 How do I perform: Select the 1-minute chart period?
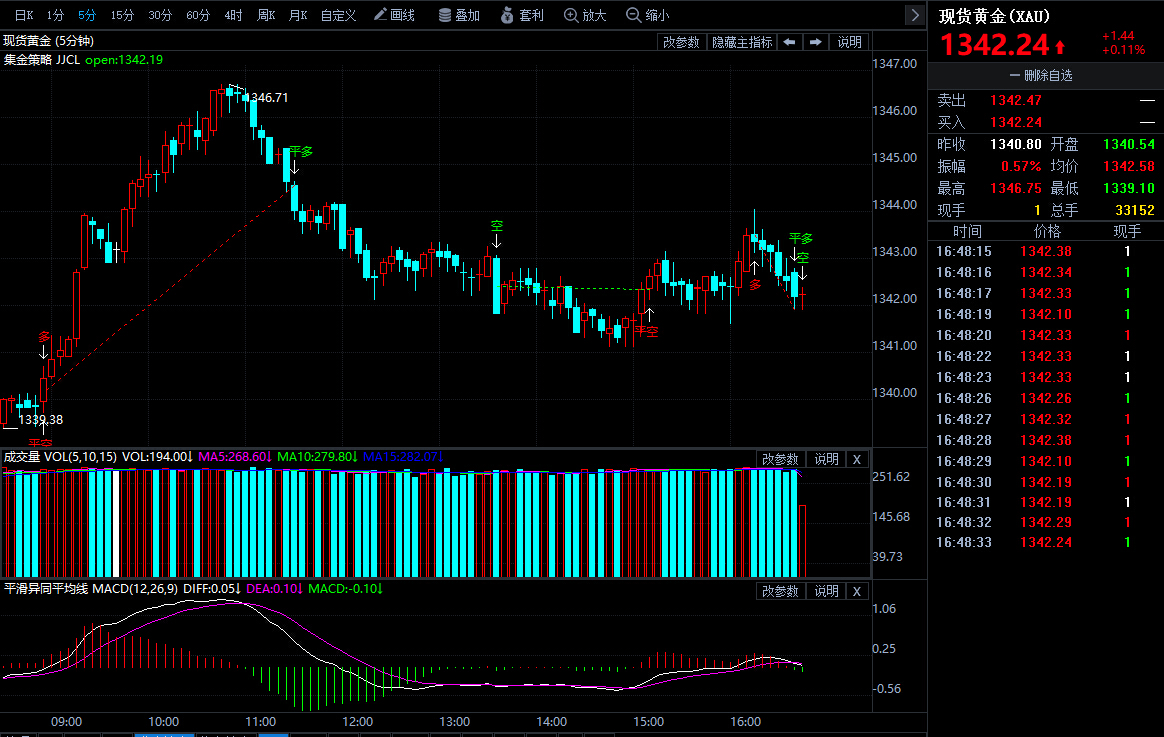55,15
